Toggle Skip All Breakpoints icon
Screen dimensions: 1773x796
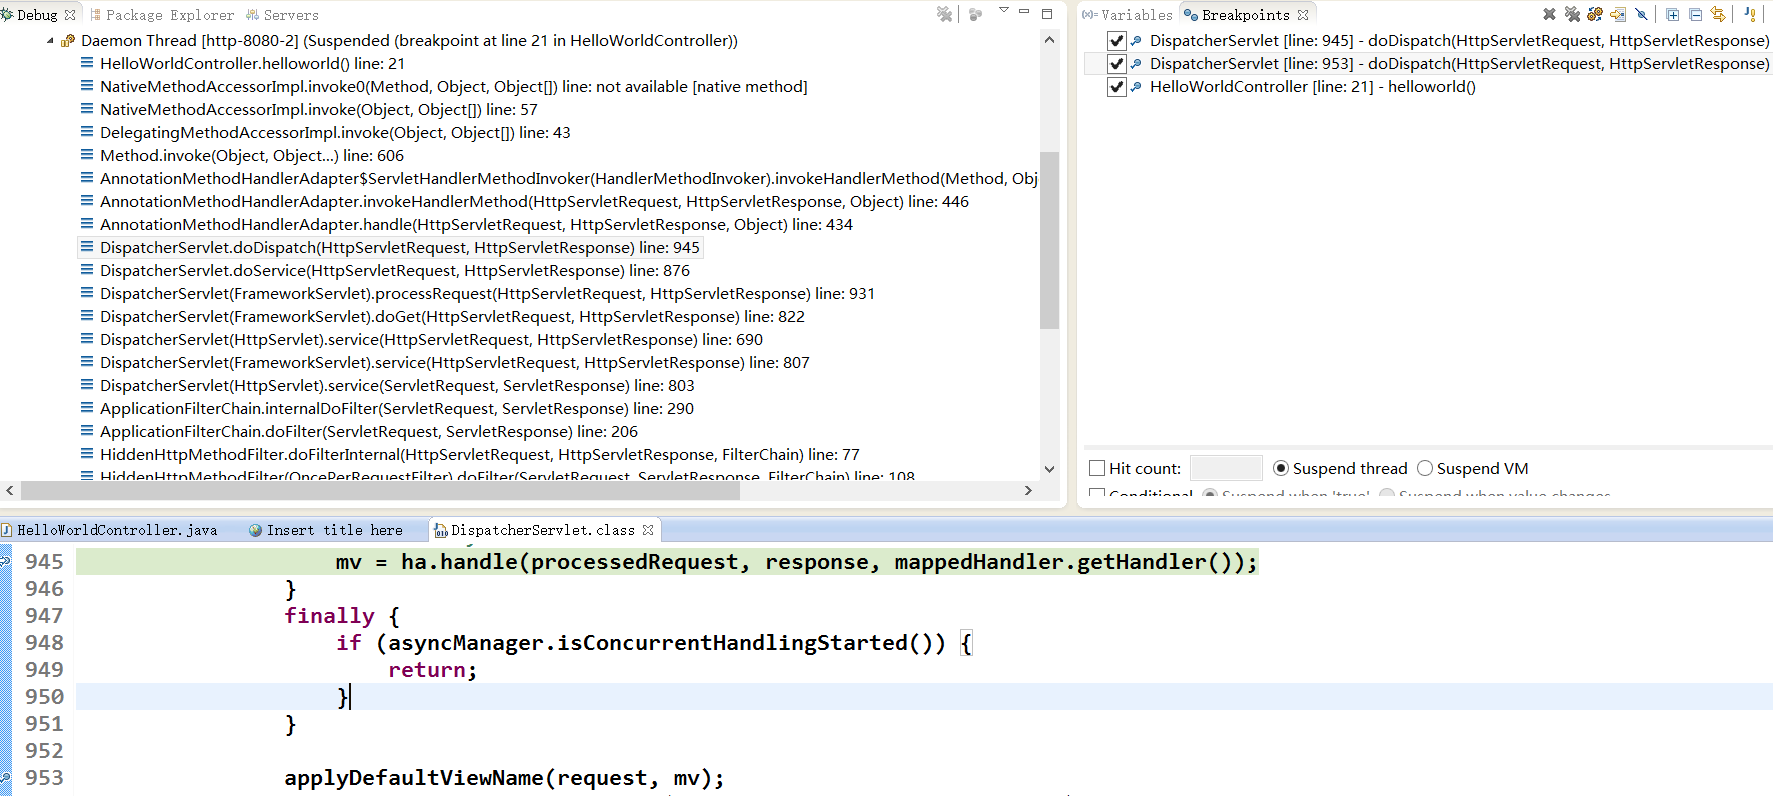click(1641, 14)
